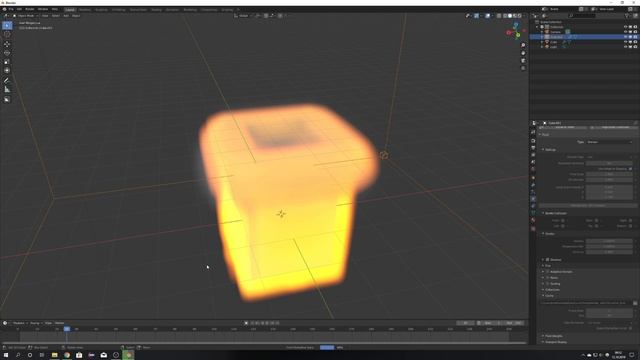Image resolution: width=640 pixels, height=360 pixels.
Task: Open the Material properties tab
Action: point(533,220)
